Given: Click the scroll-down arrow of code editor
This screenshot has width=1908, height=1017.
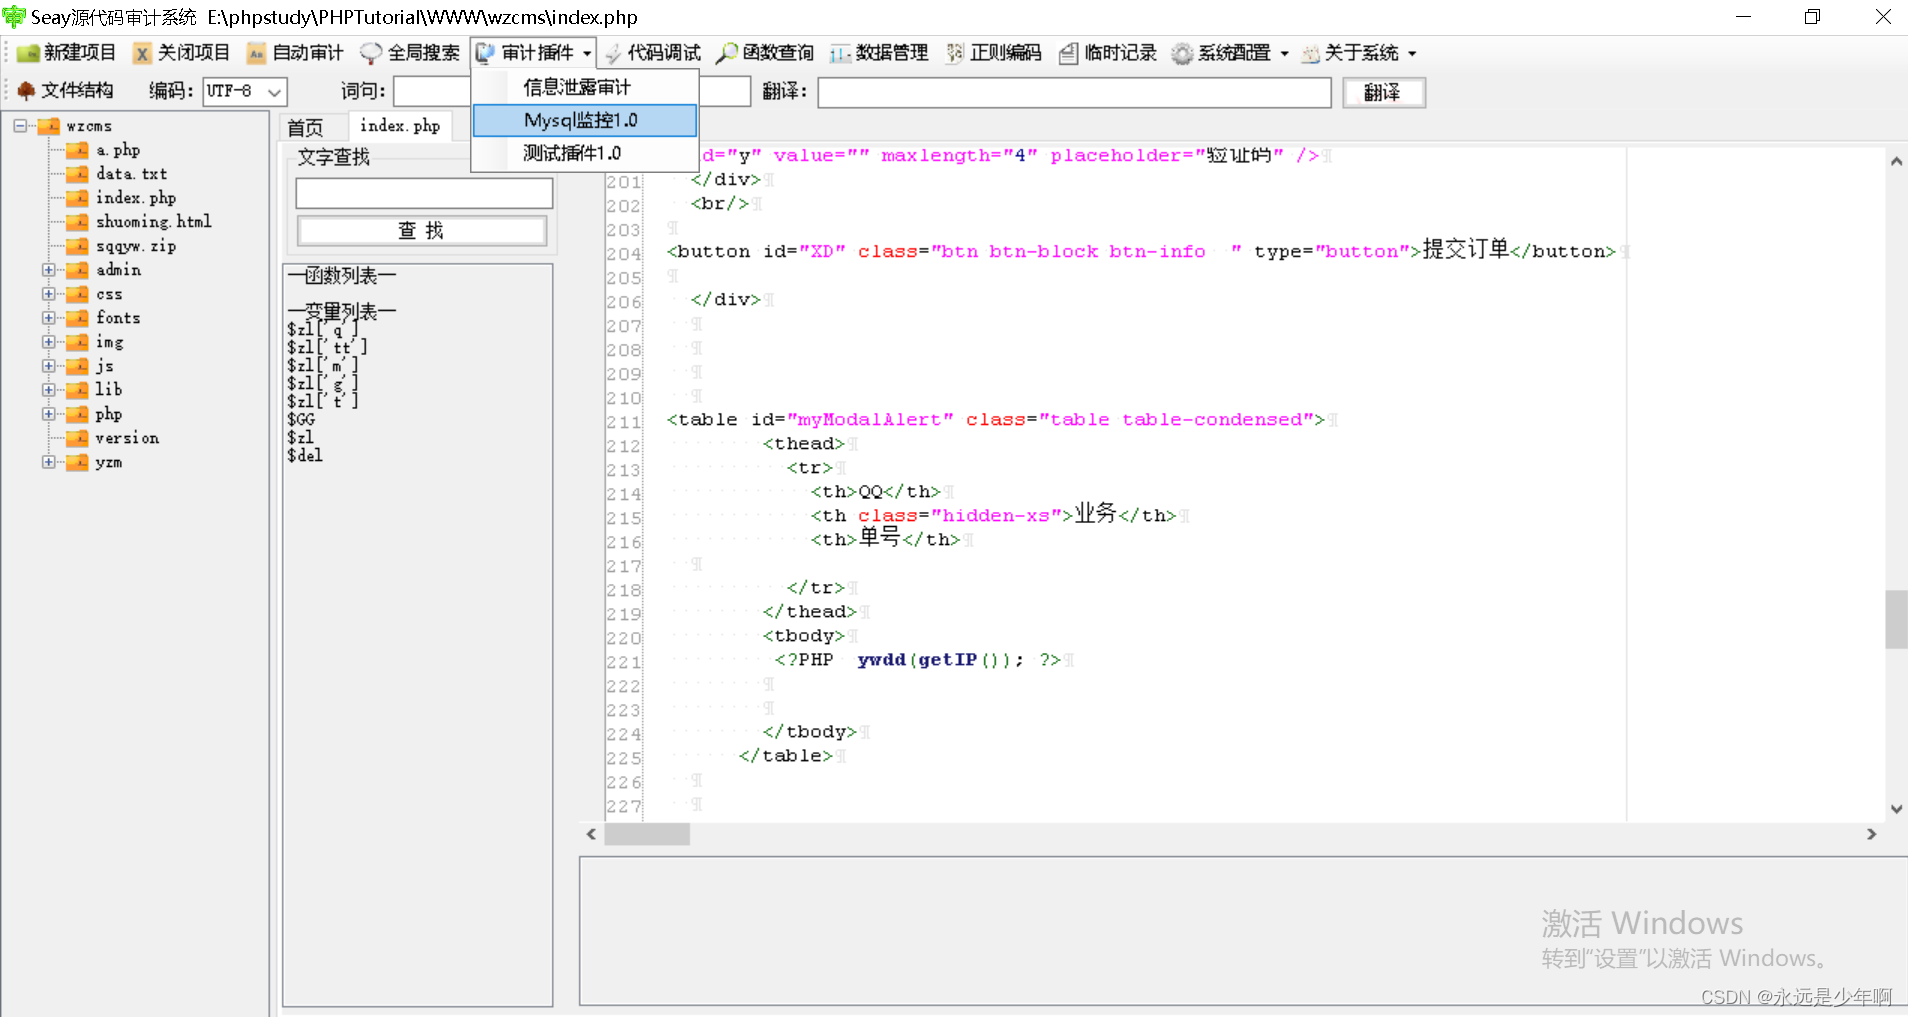Looking at the screenshot, I should (1896, 809).
